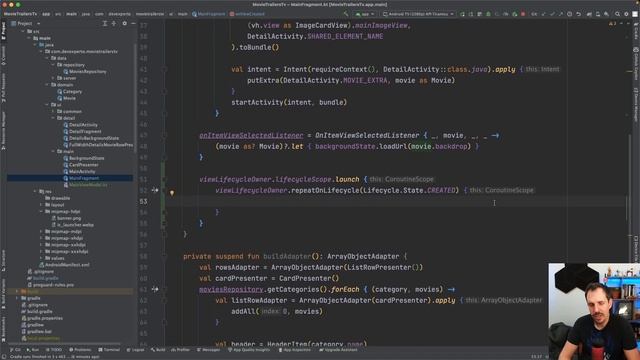Select MainFragment in the project tree

pos(81,178)
